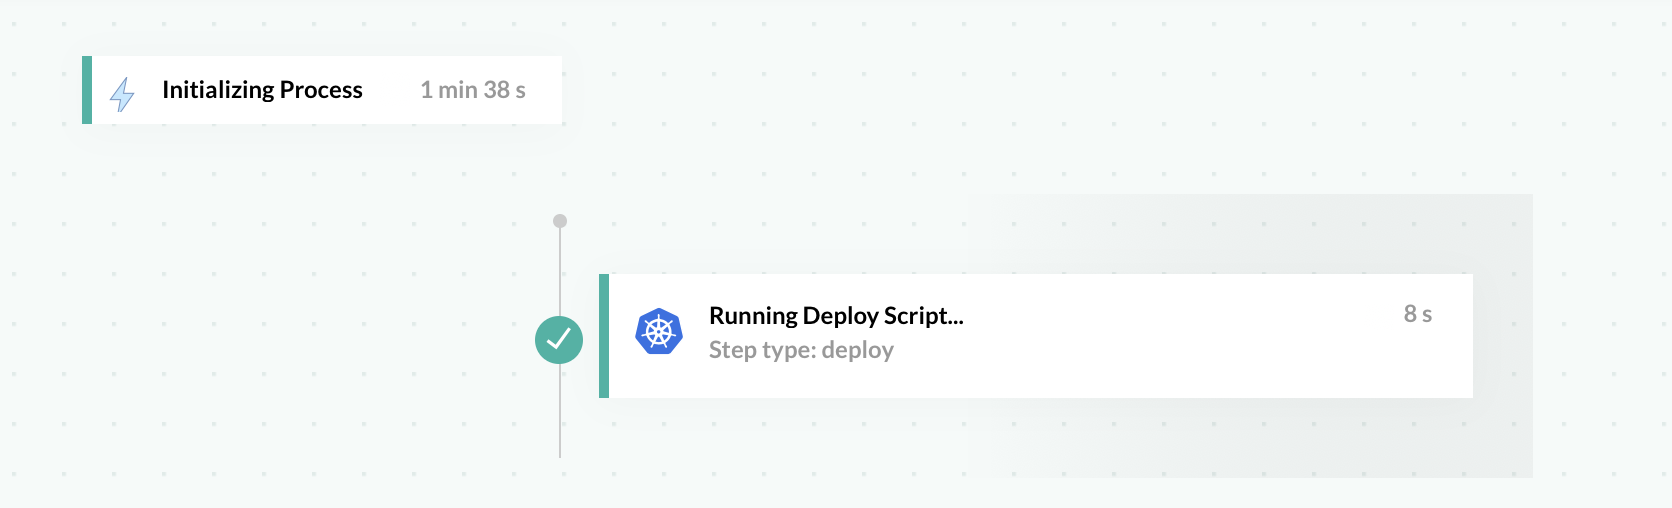This screenshot has width=1672, height=508.
Task: Click gray shaded area above 8 s label
Action: (x=1417, y=235)
